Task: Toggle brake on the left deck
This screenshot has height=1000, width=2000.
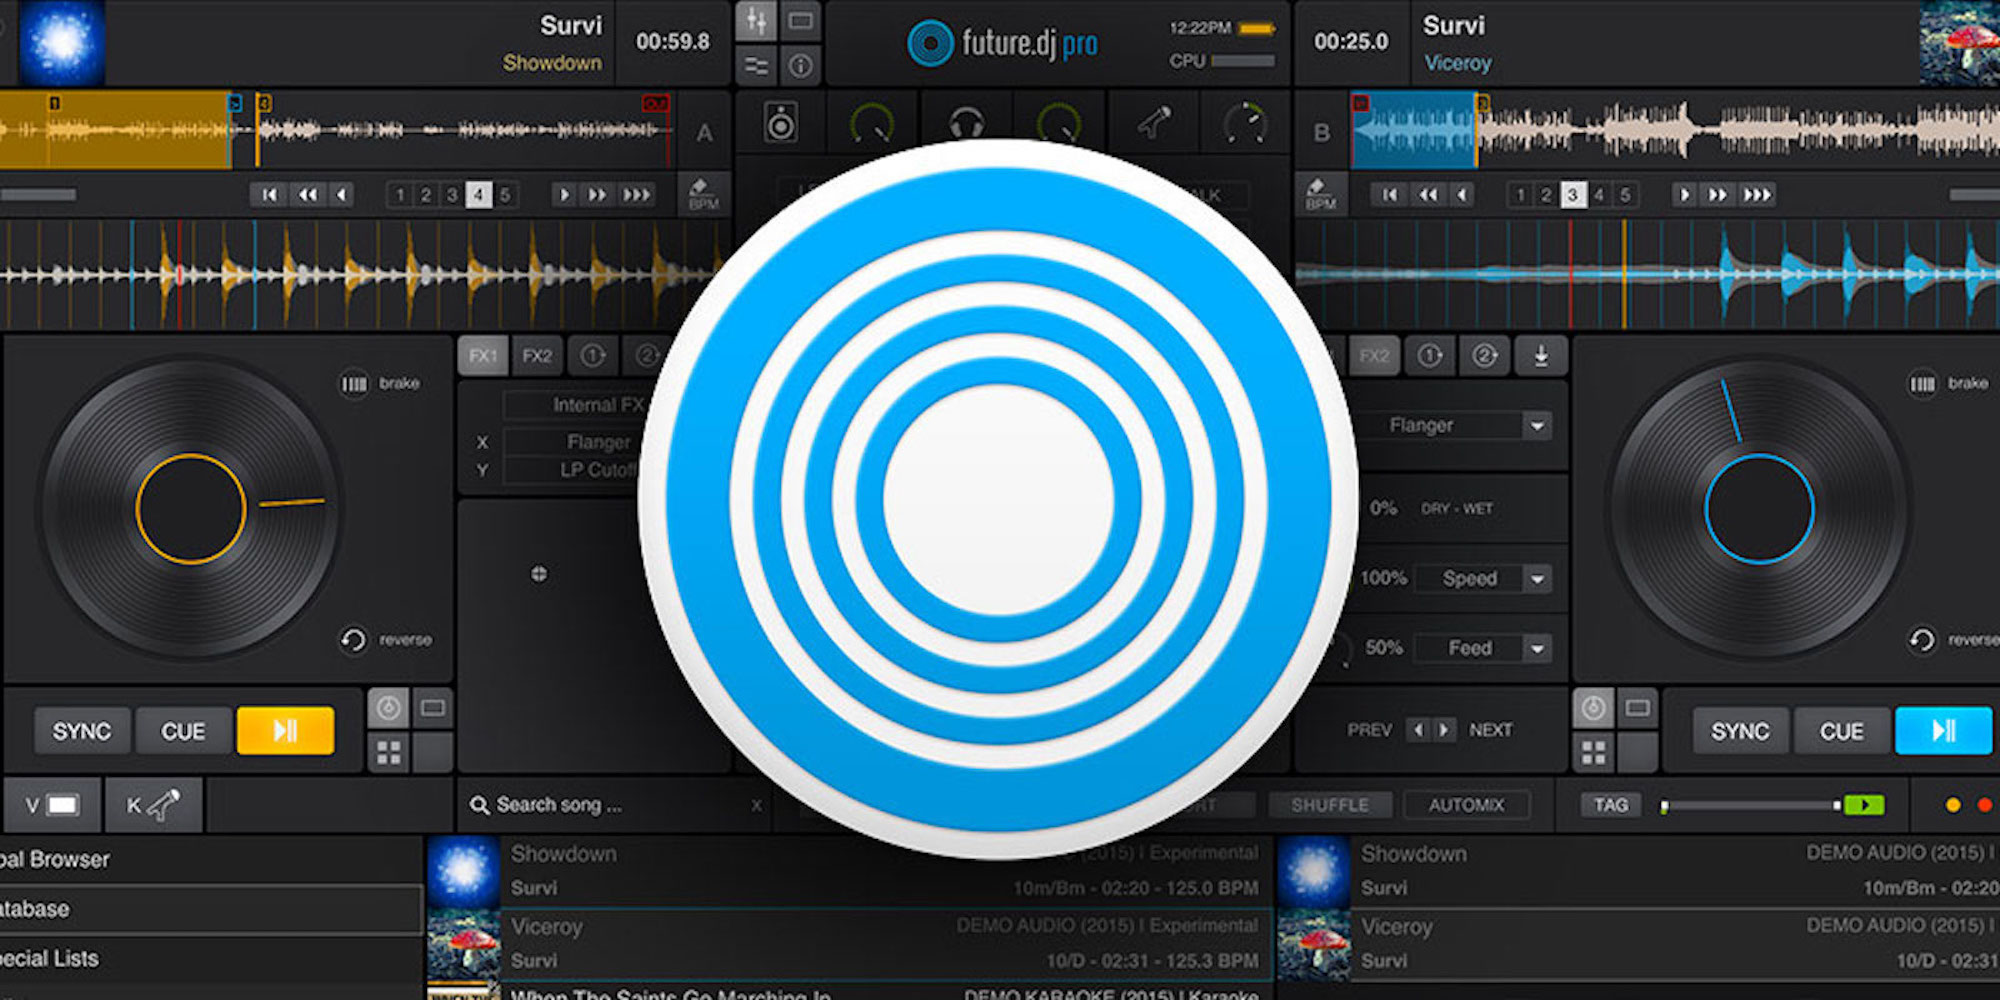Action: pyautogui.click(x=355, y=384)
